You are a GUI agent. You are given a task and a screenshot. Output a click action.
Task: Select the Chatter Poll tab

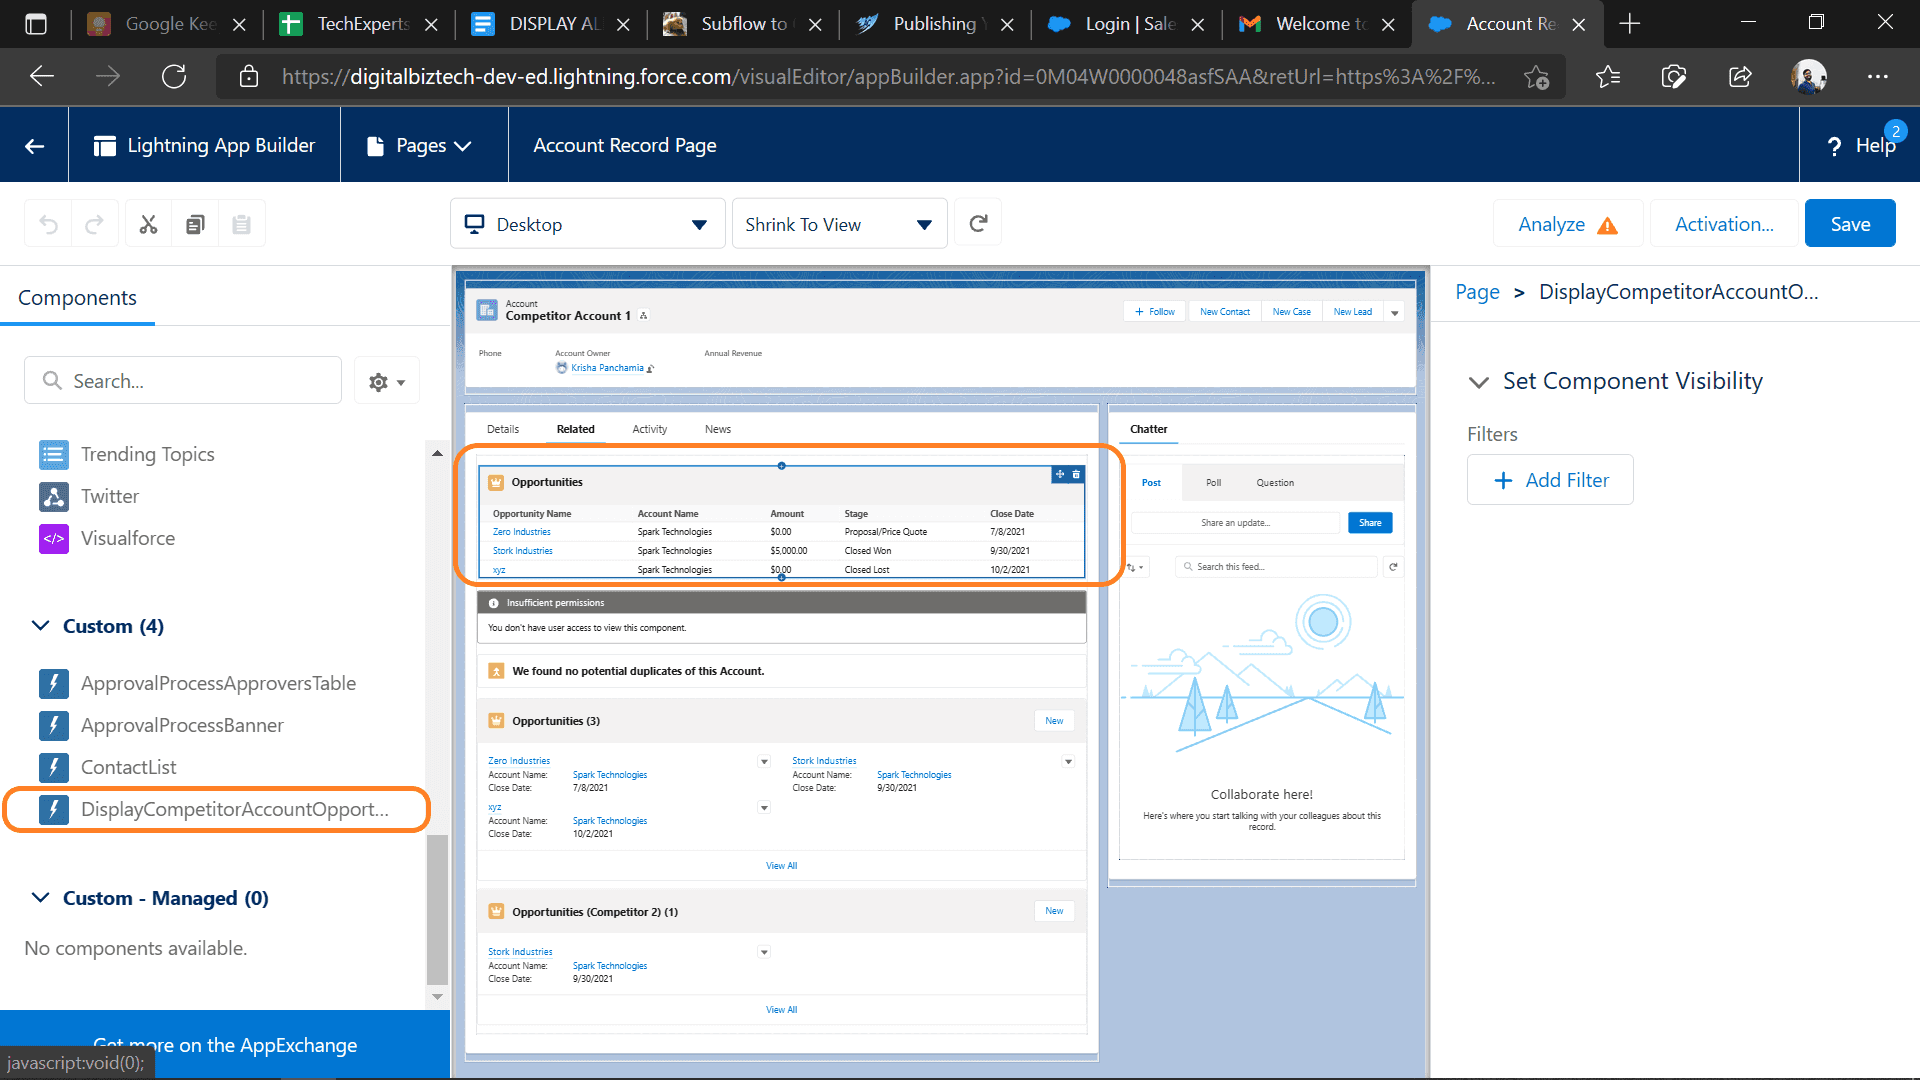[x=1213, y=483]
